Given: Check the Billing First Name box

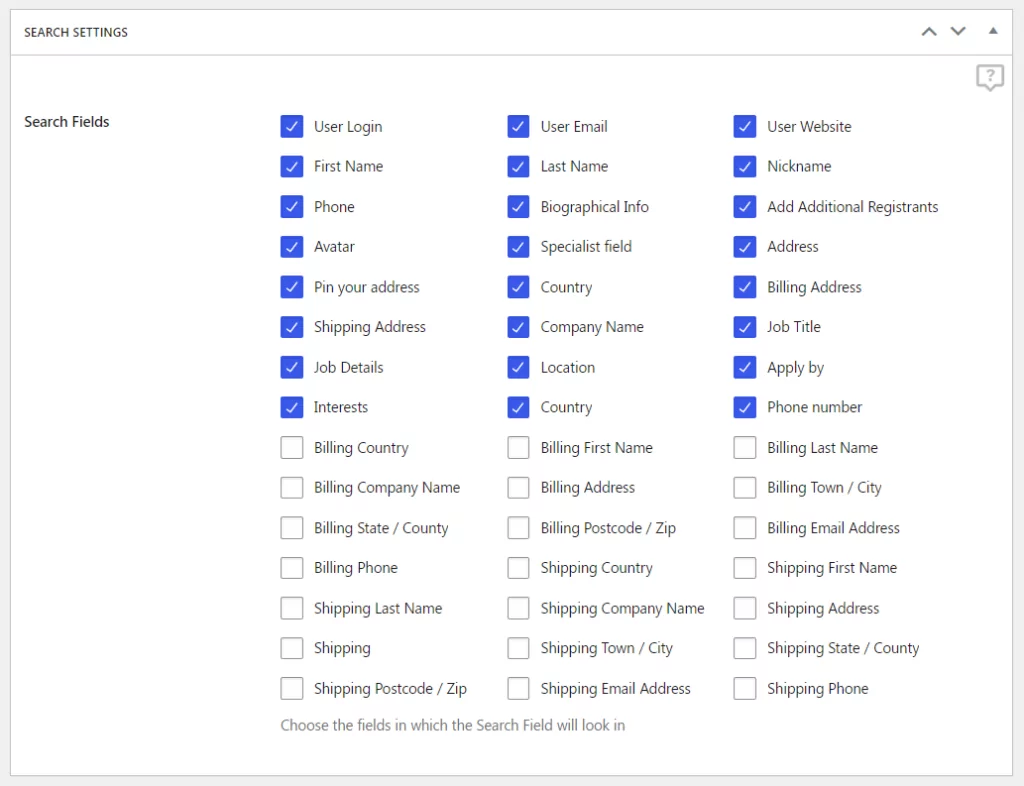Looking at the screenshot, I should [519, 448].
